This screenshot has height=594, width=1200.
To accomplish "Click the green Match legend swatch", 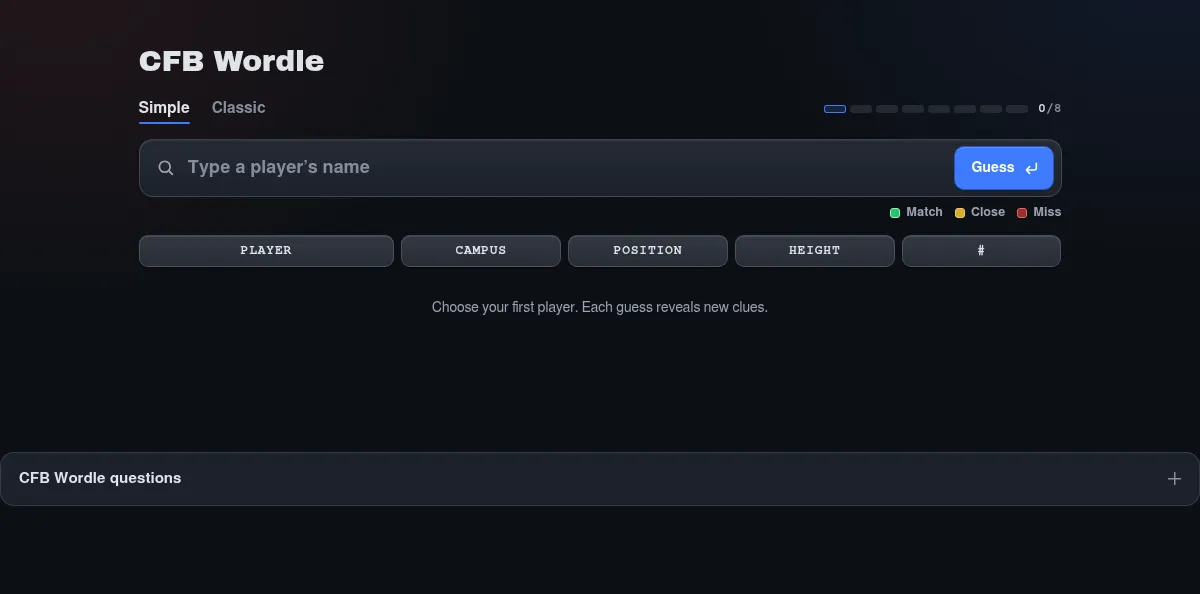I will click(895, 212).
